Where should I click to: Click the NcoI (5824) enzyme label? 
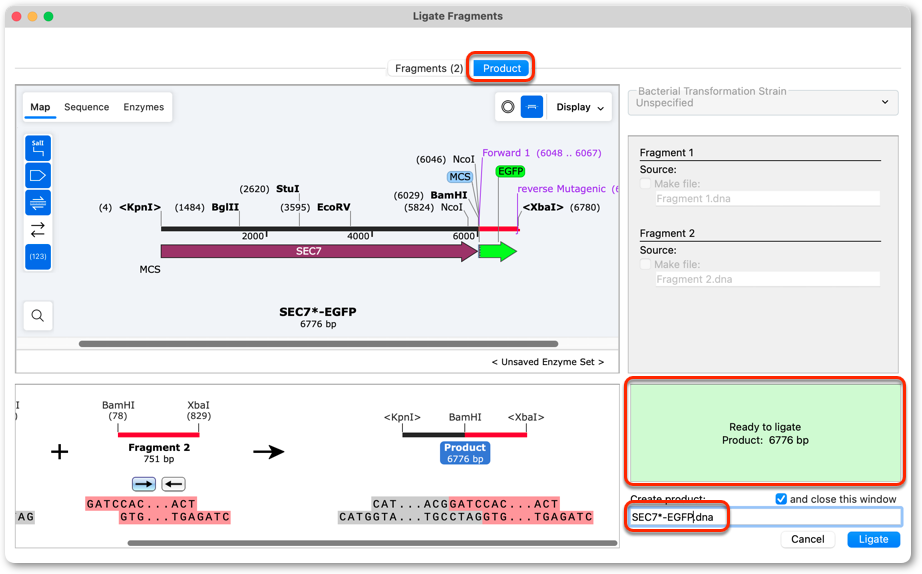click(452, 207)
